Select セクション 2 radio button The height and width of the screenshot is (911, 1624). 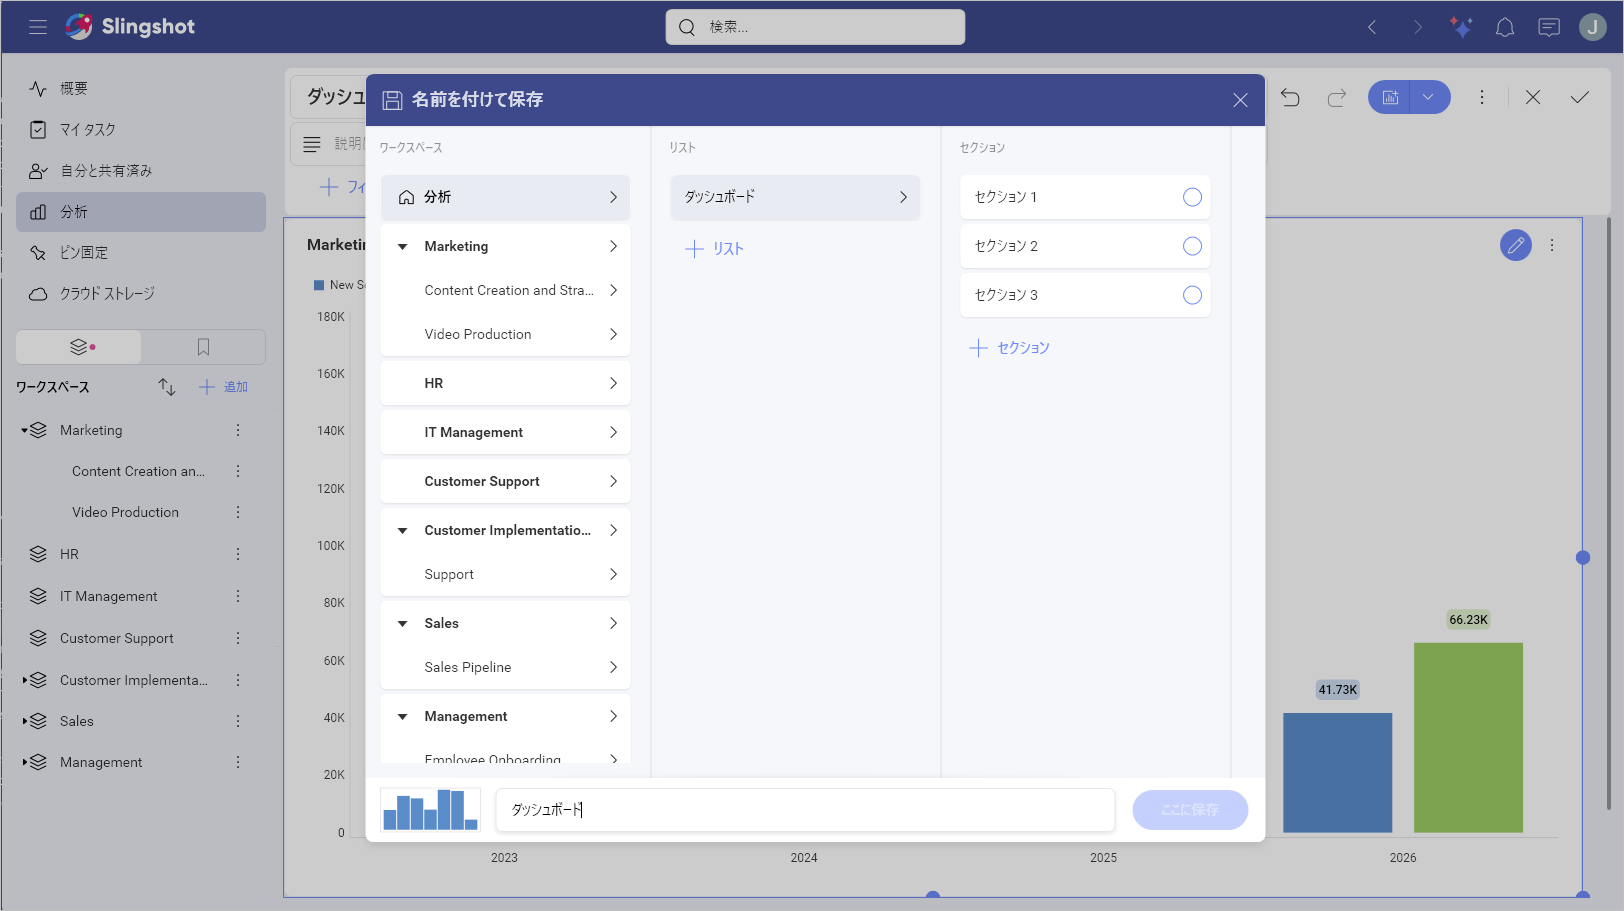pos(1192,246)
